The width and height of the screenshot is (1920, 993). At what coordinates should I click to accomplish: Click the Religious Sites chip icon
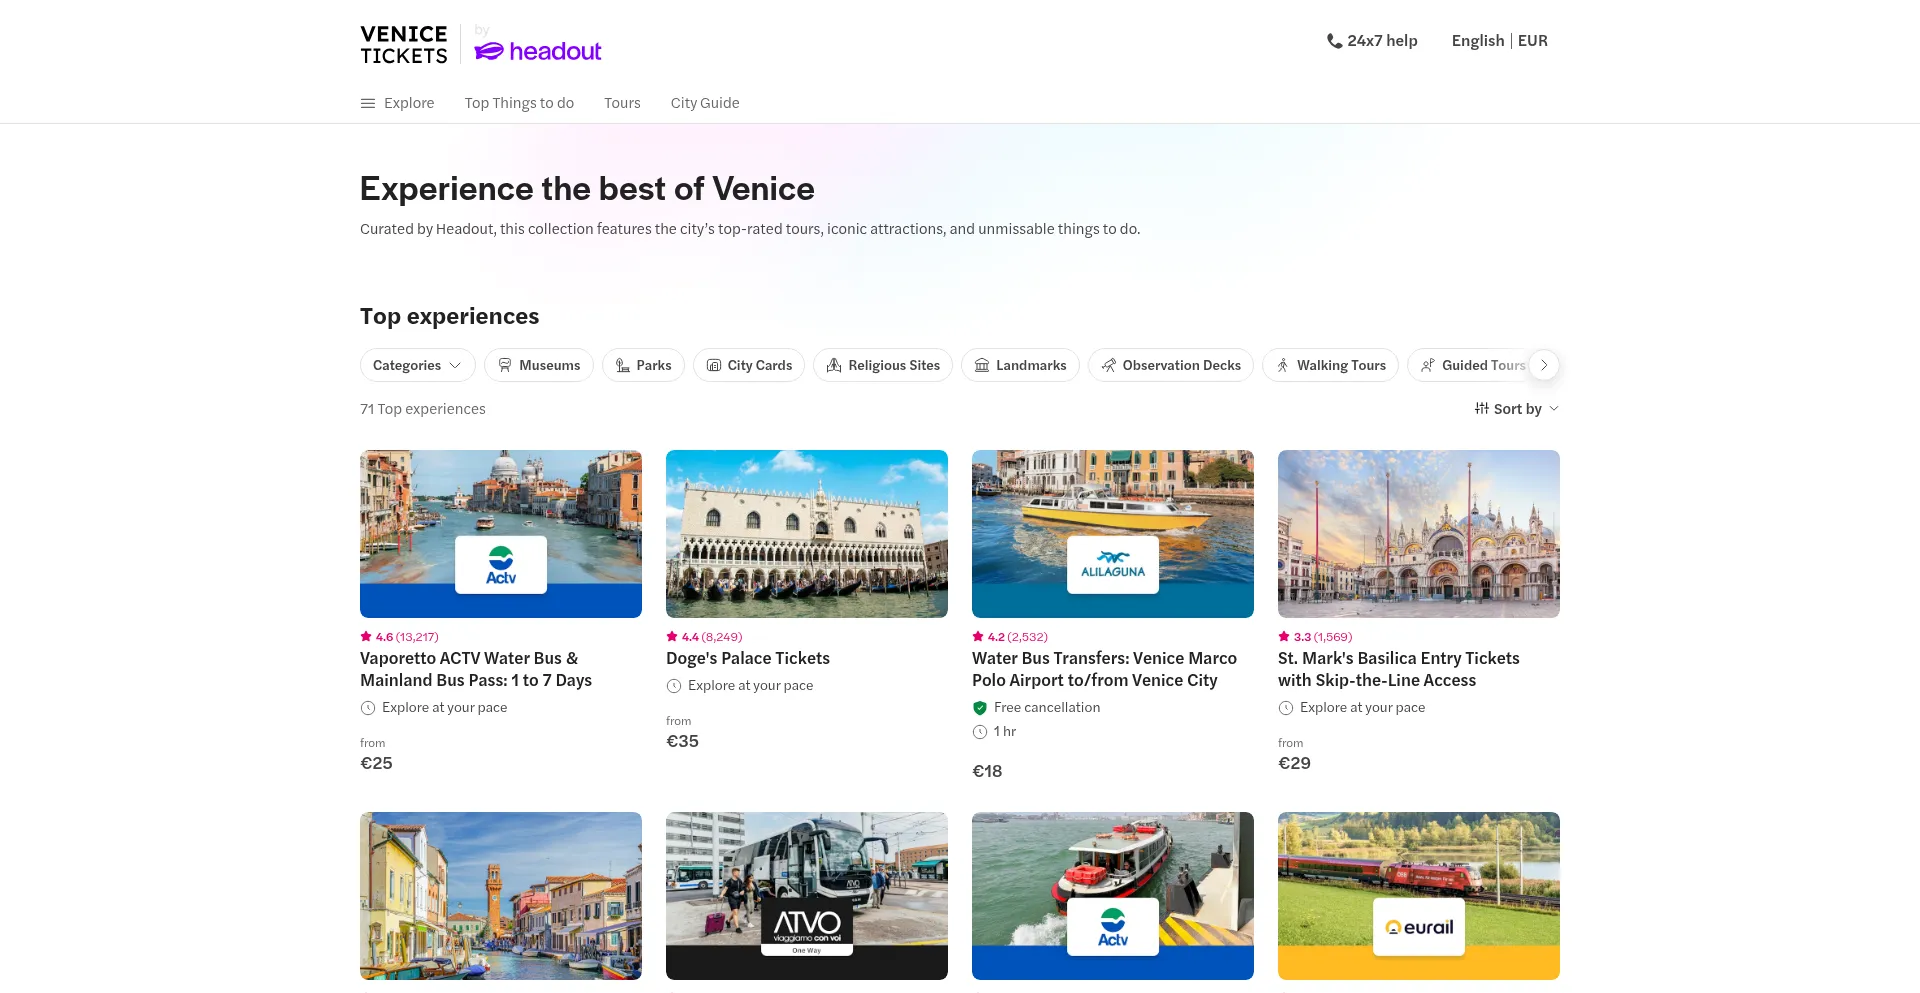click(x=834, y=365)
